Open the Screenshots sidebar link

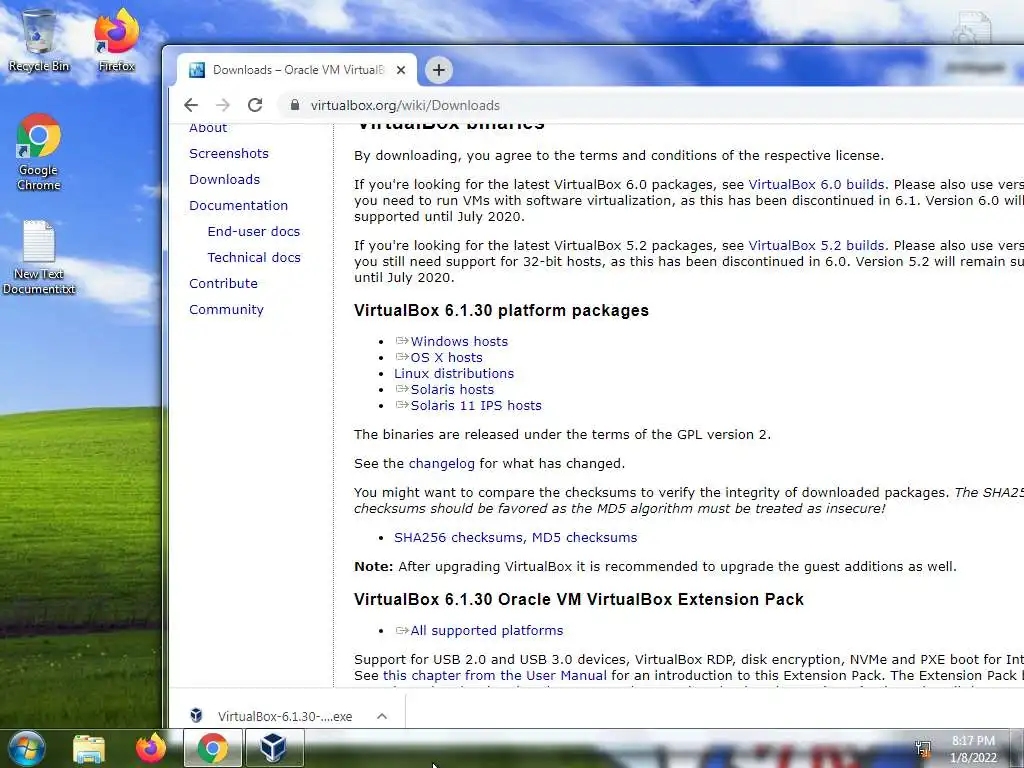[229, 153]
